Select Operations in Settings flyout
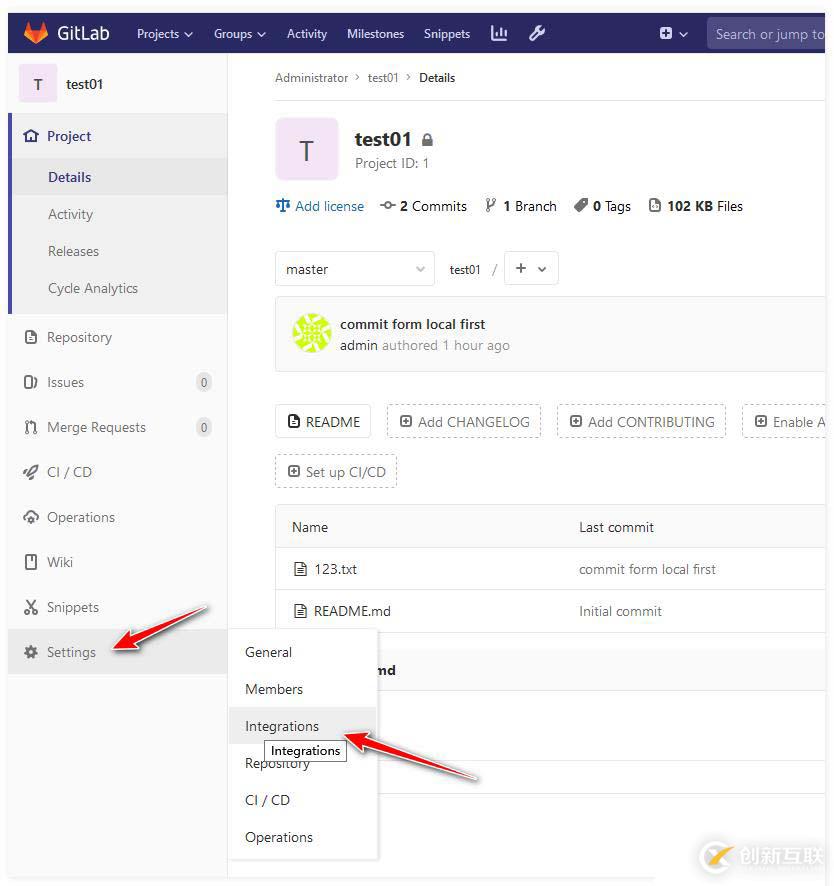Image resolution: width=834 pixels, height=886 pixels. [302, 837]
